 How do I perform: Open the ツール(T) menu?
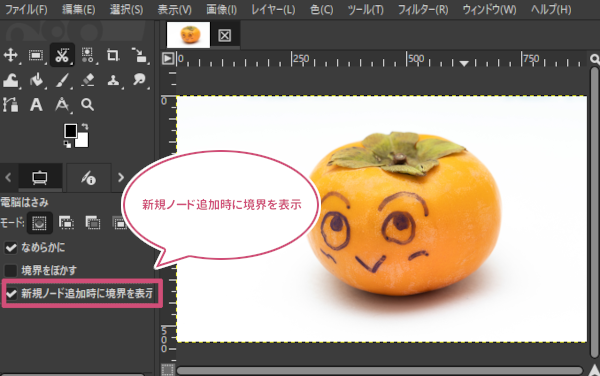point(365,9)
